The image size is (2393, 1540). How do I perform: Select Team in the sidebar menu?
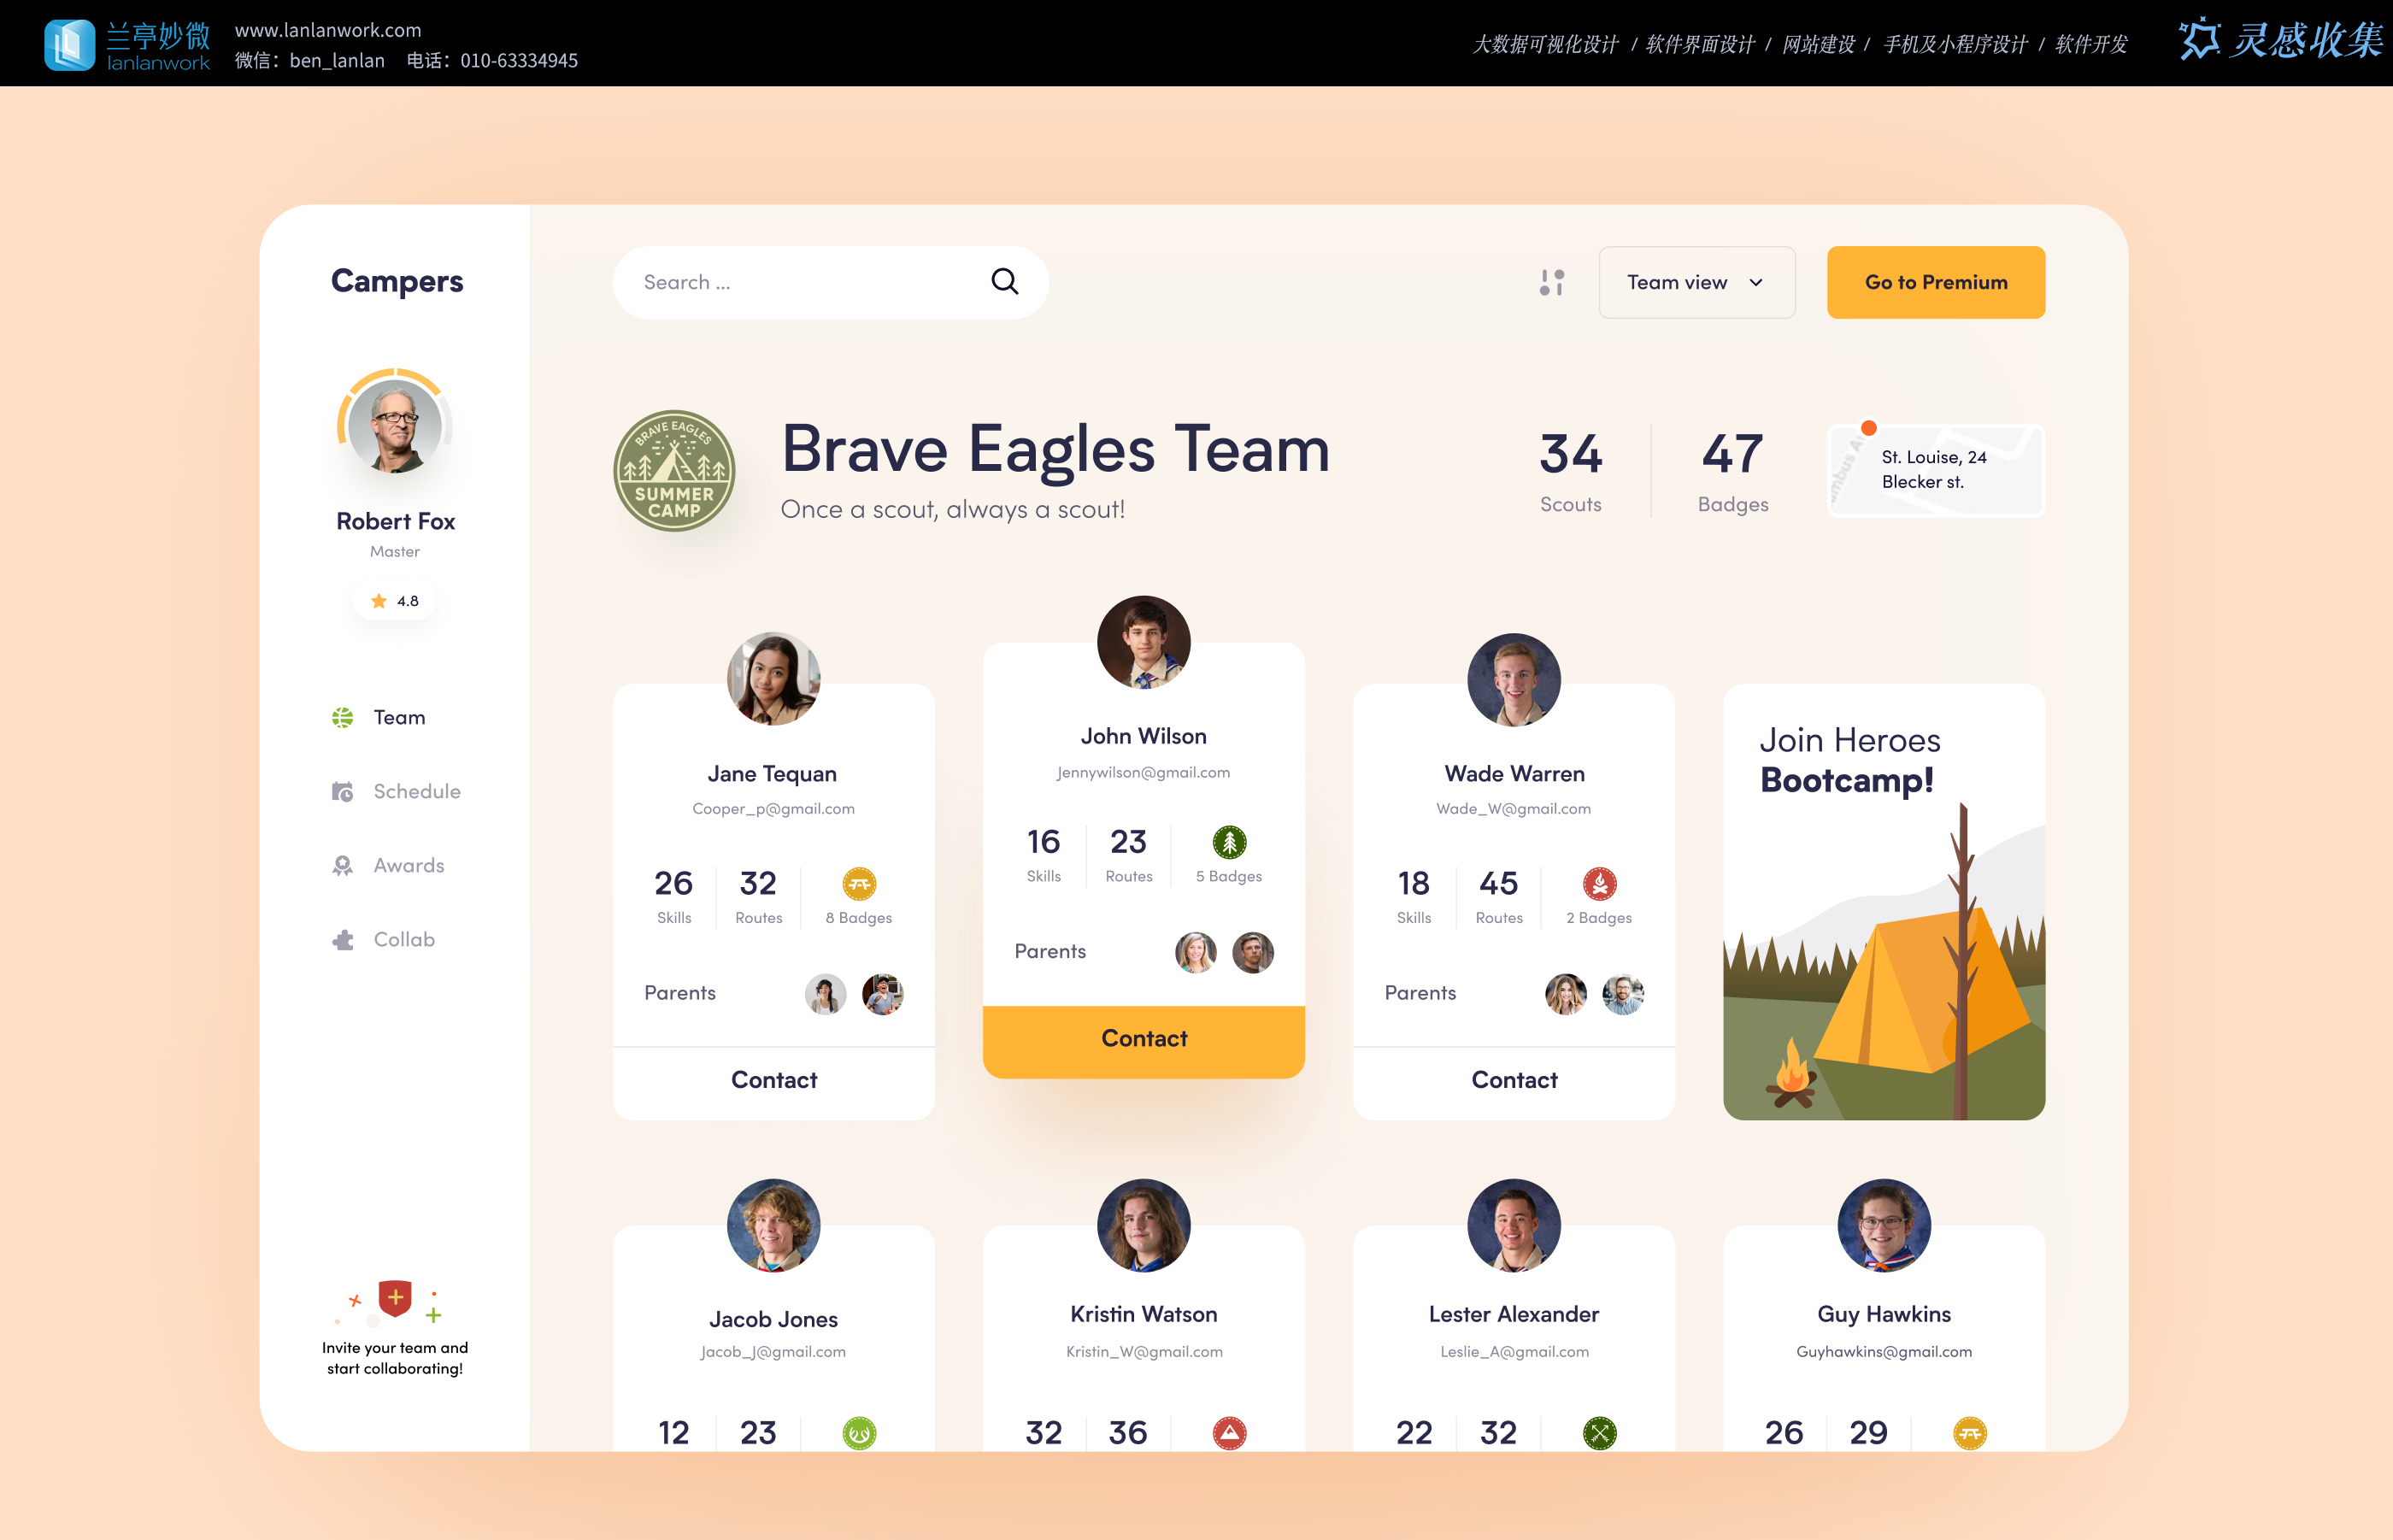[398, 717]
